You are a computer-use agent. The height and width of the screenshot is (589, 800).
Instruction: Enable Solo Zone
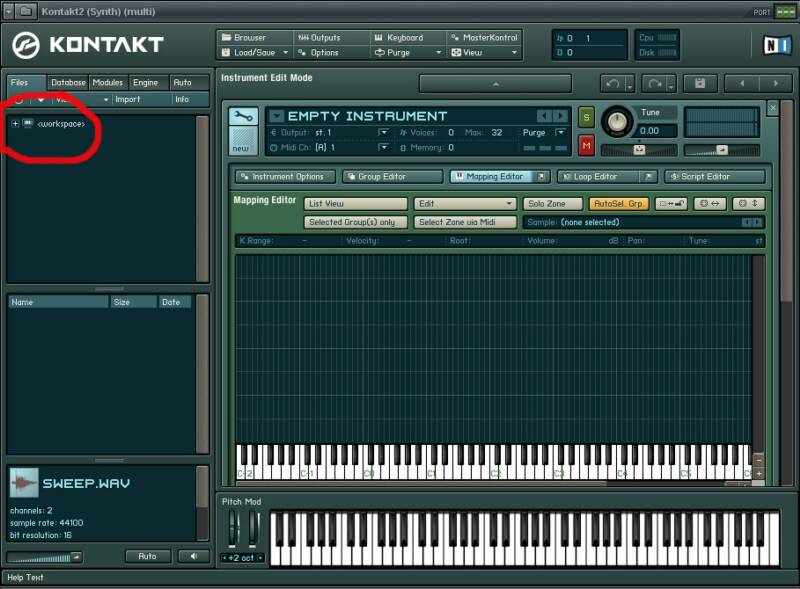click(x=553, y=204)
